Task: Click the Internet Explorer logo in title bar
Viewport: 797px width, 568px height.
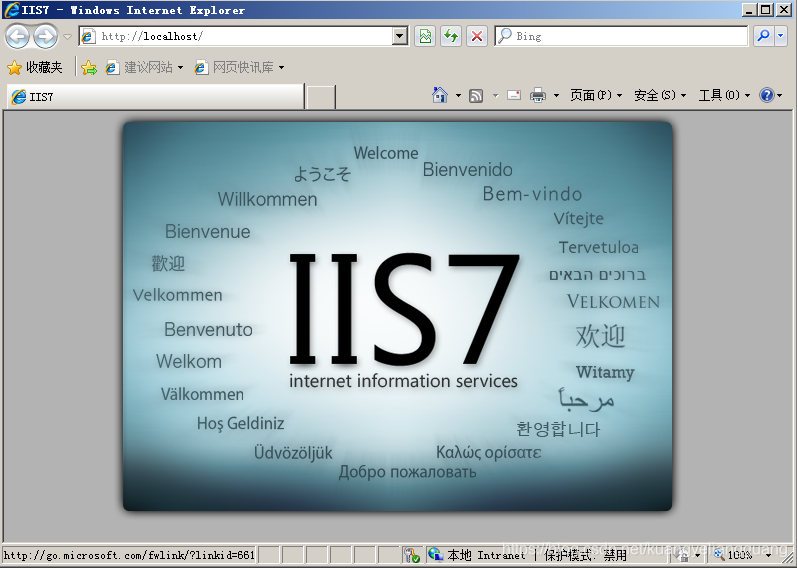Action: [x=11, y=10]
